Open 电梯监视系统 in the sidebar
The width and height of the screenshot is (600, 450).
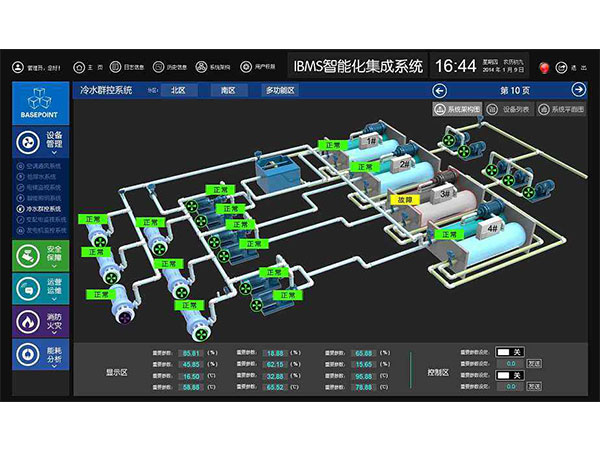click(x=39, y=188)
